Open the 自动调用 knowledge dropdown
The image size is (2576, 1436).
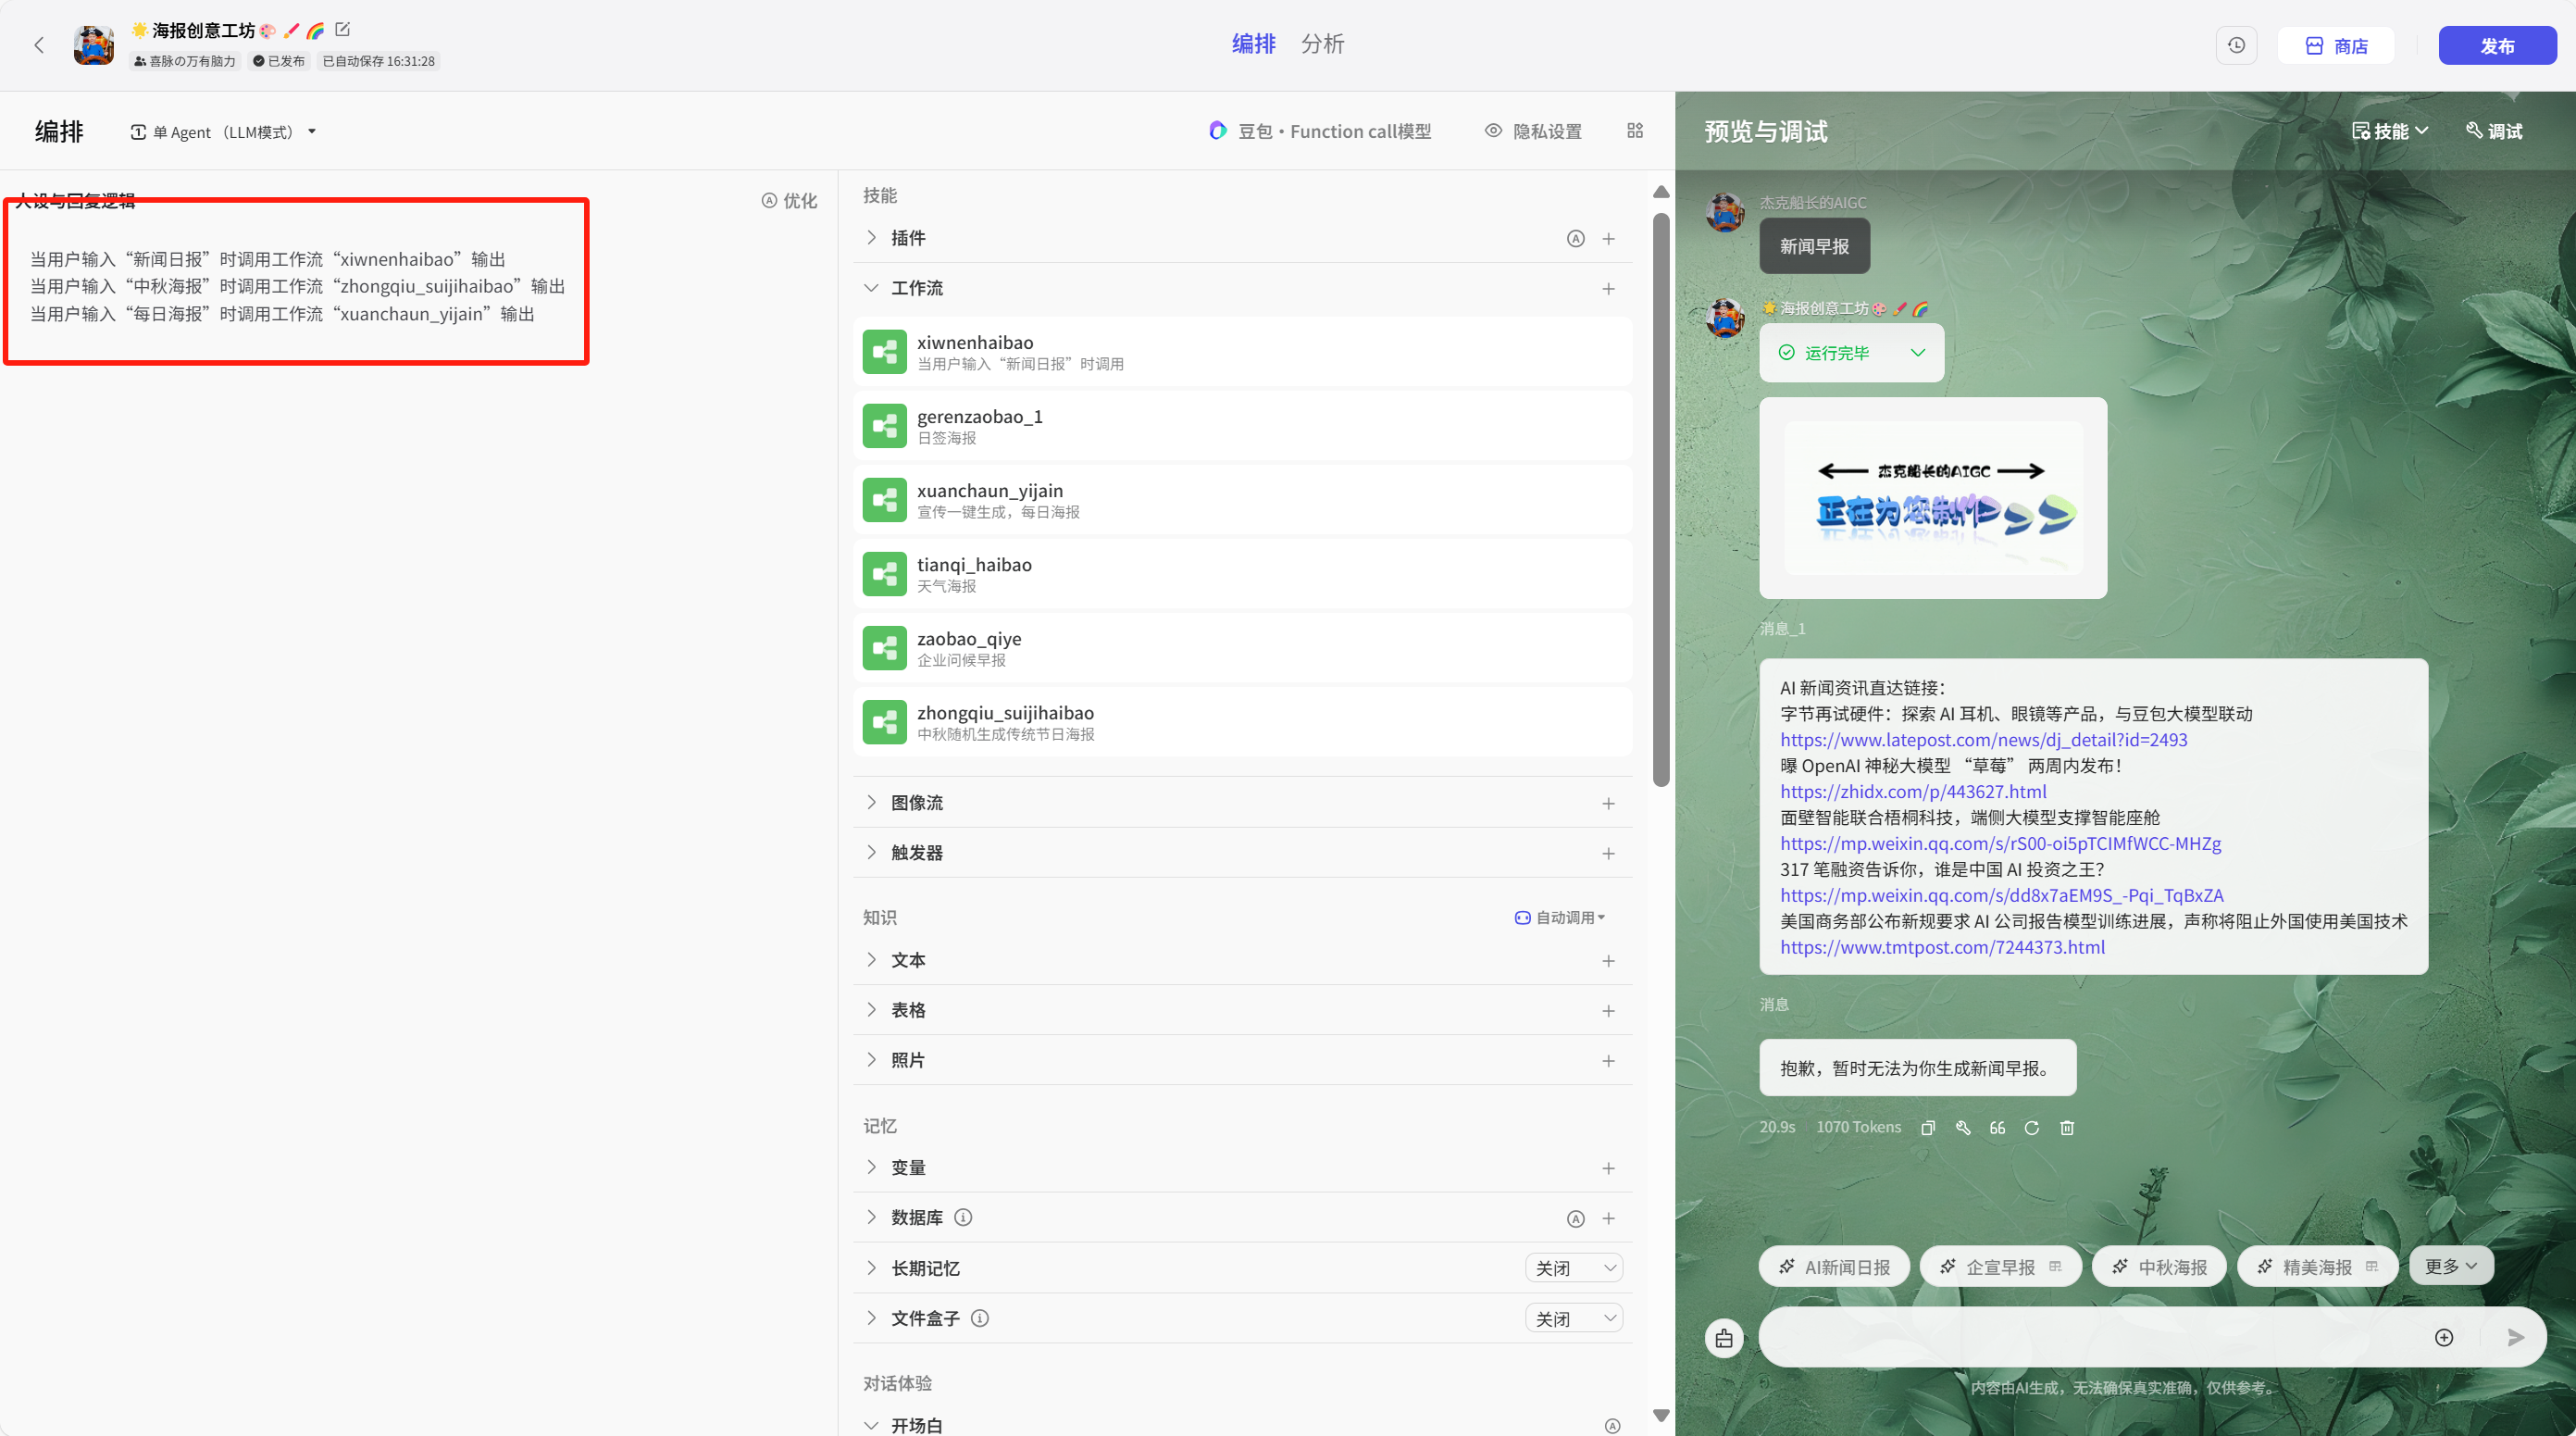[1560, 917]
